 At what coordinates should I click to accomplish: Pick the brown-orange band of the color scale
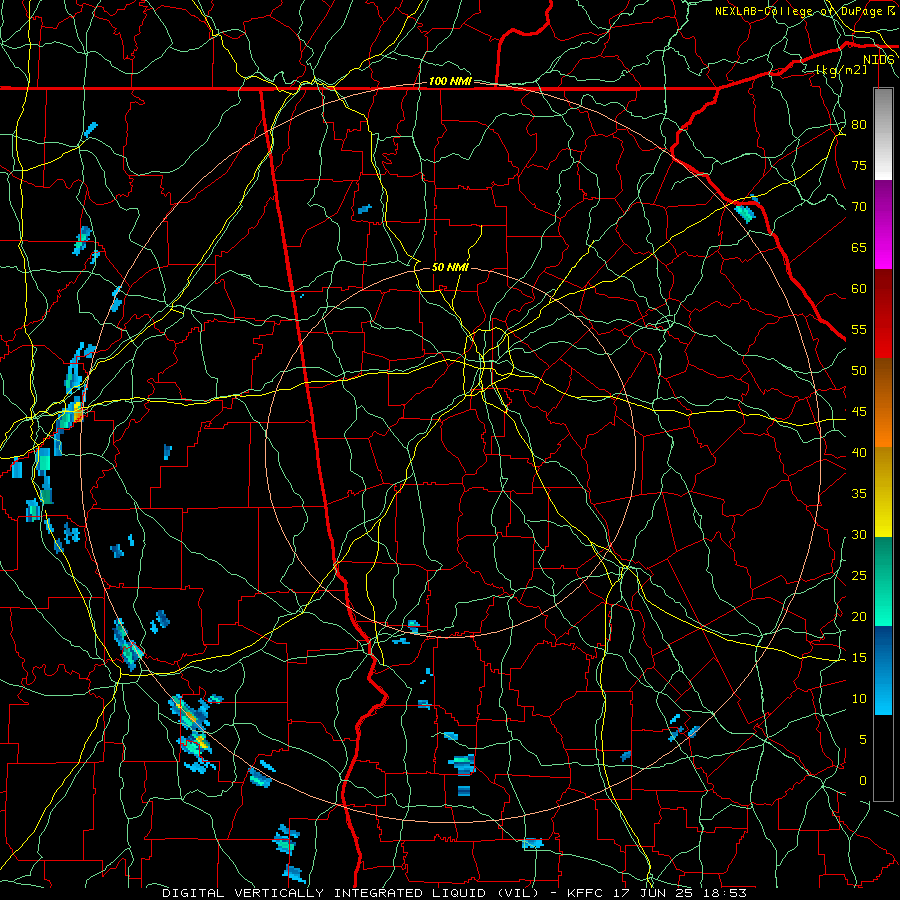coord(883,403)
